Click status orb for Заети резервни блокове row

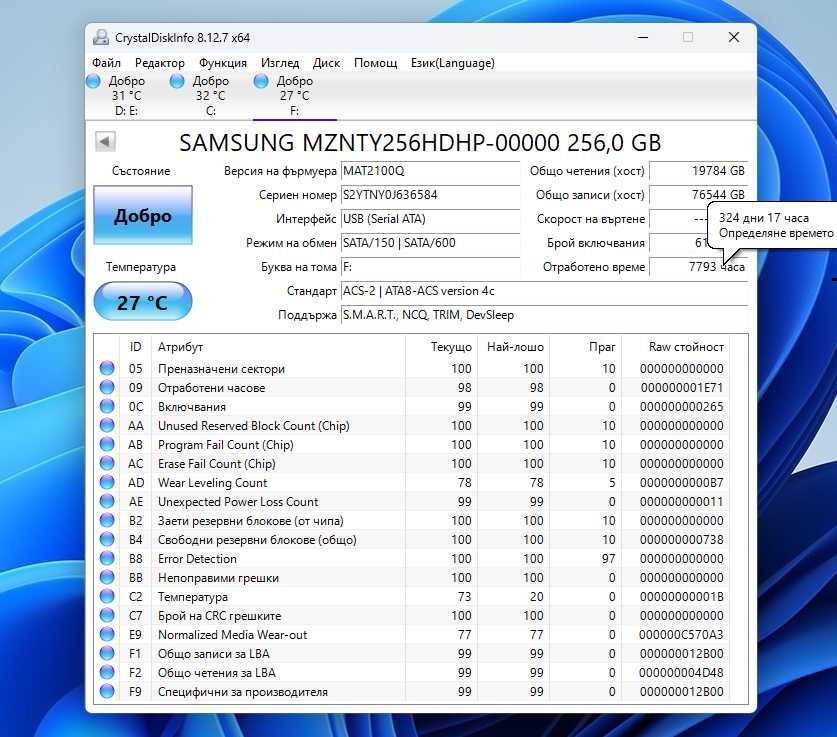point(107,520)
